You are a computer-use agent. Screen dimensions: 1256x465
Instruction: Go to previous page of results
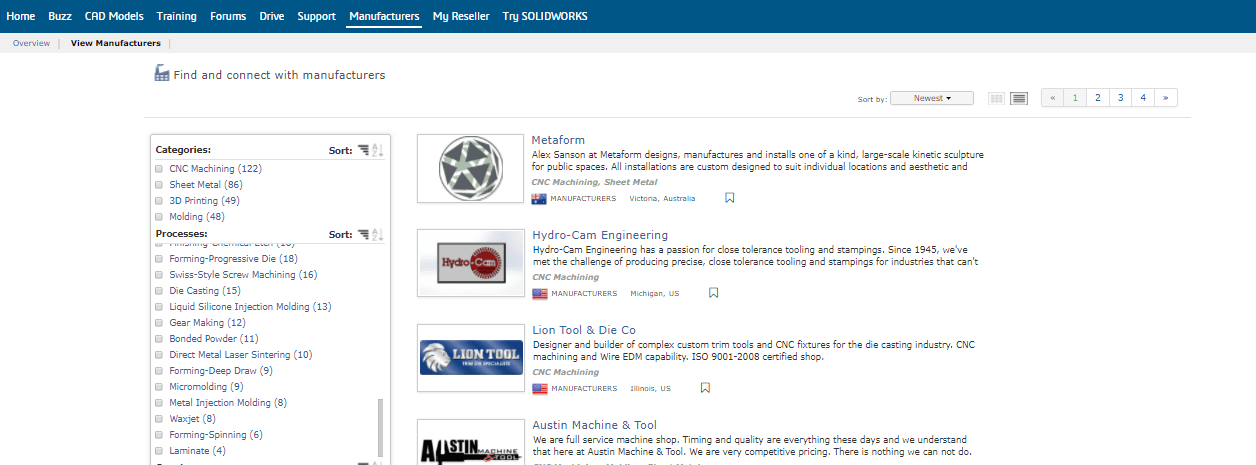click(1052, 98)
